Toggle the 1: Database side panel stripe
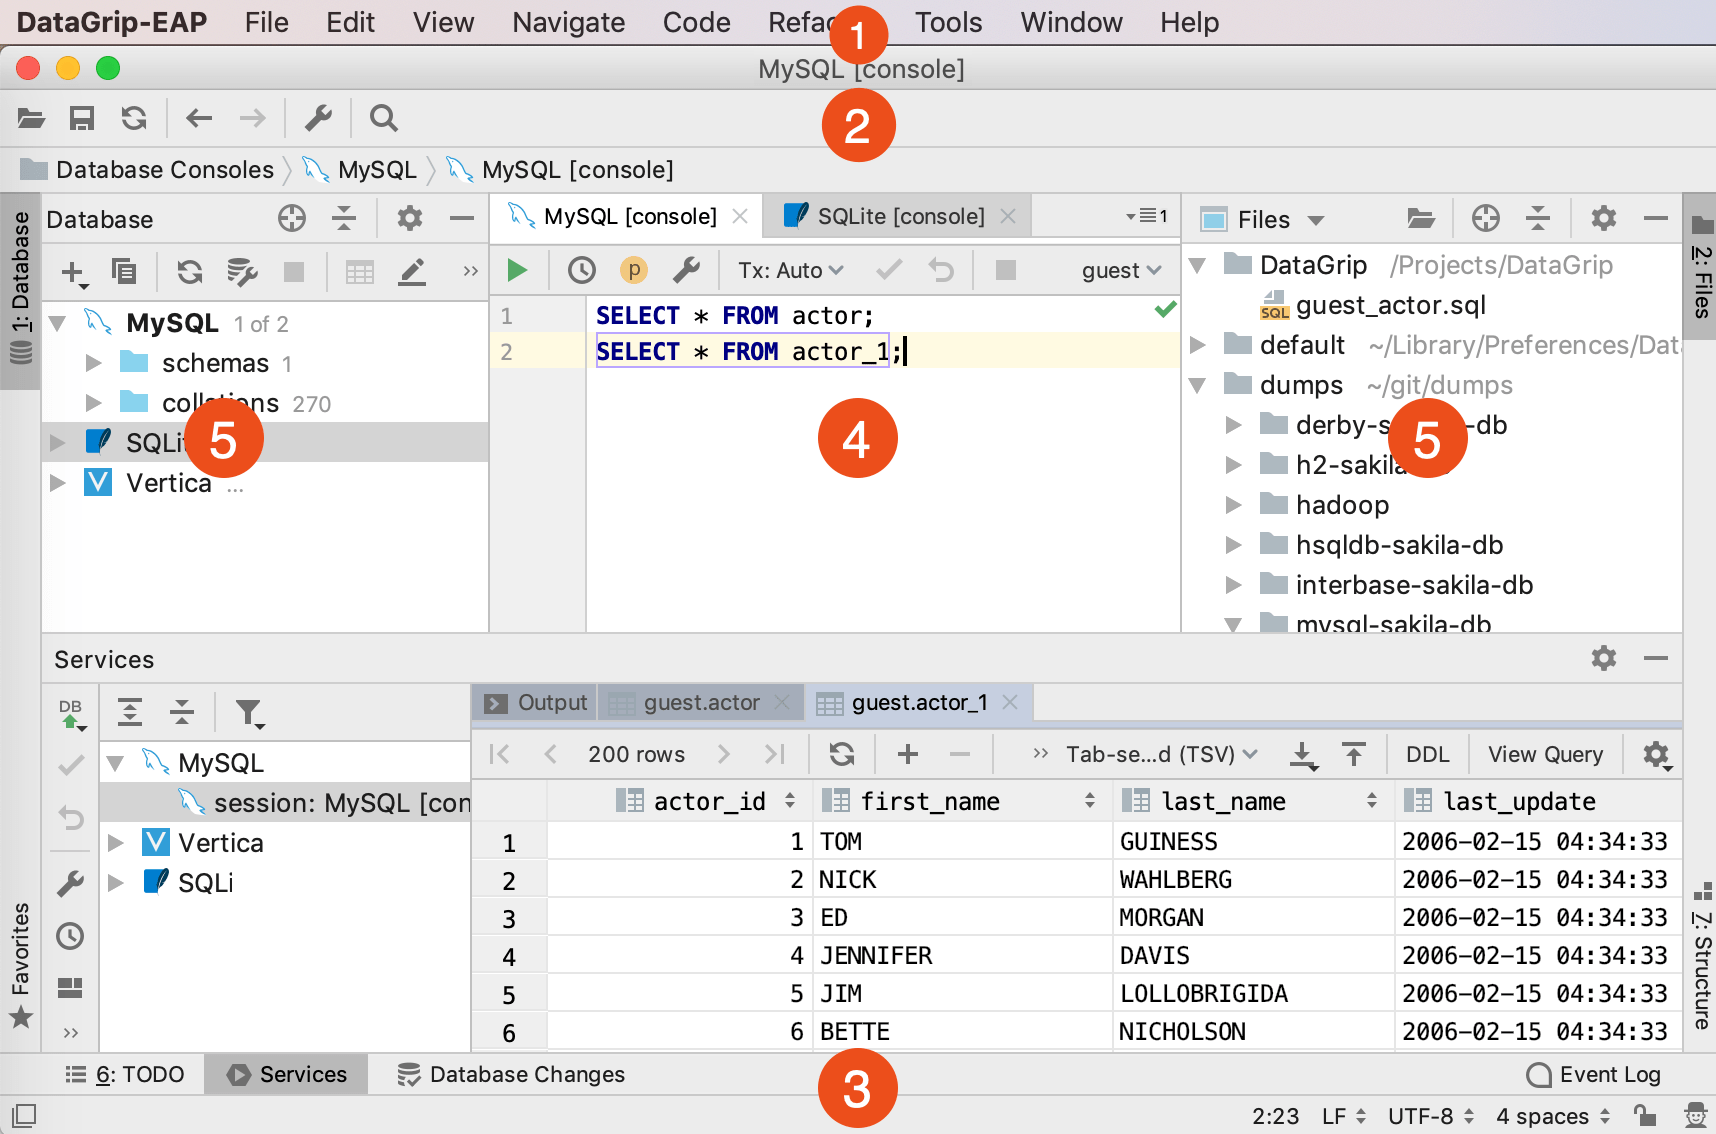Viewport: 1716px width, 1134px height. [20, 291]
